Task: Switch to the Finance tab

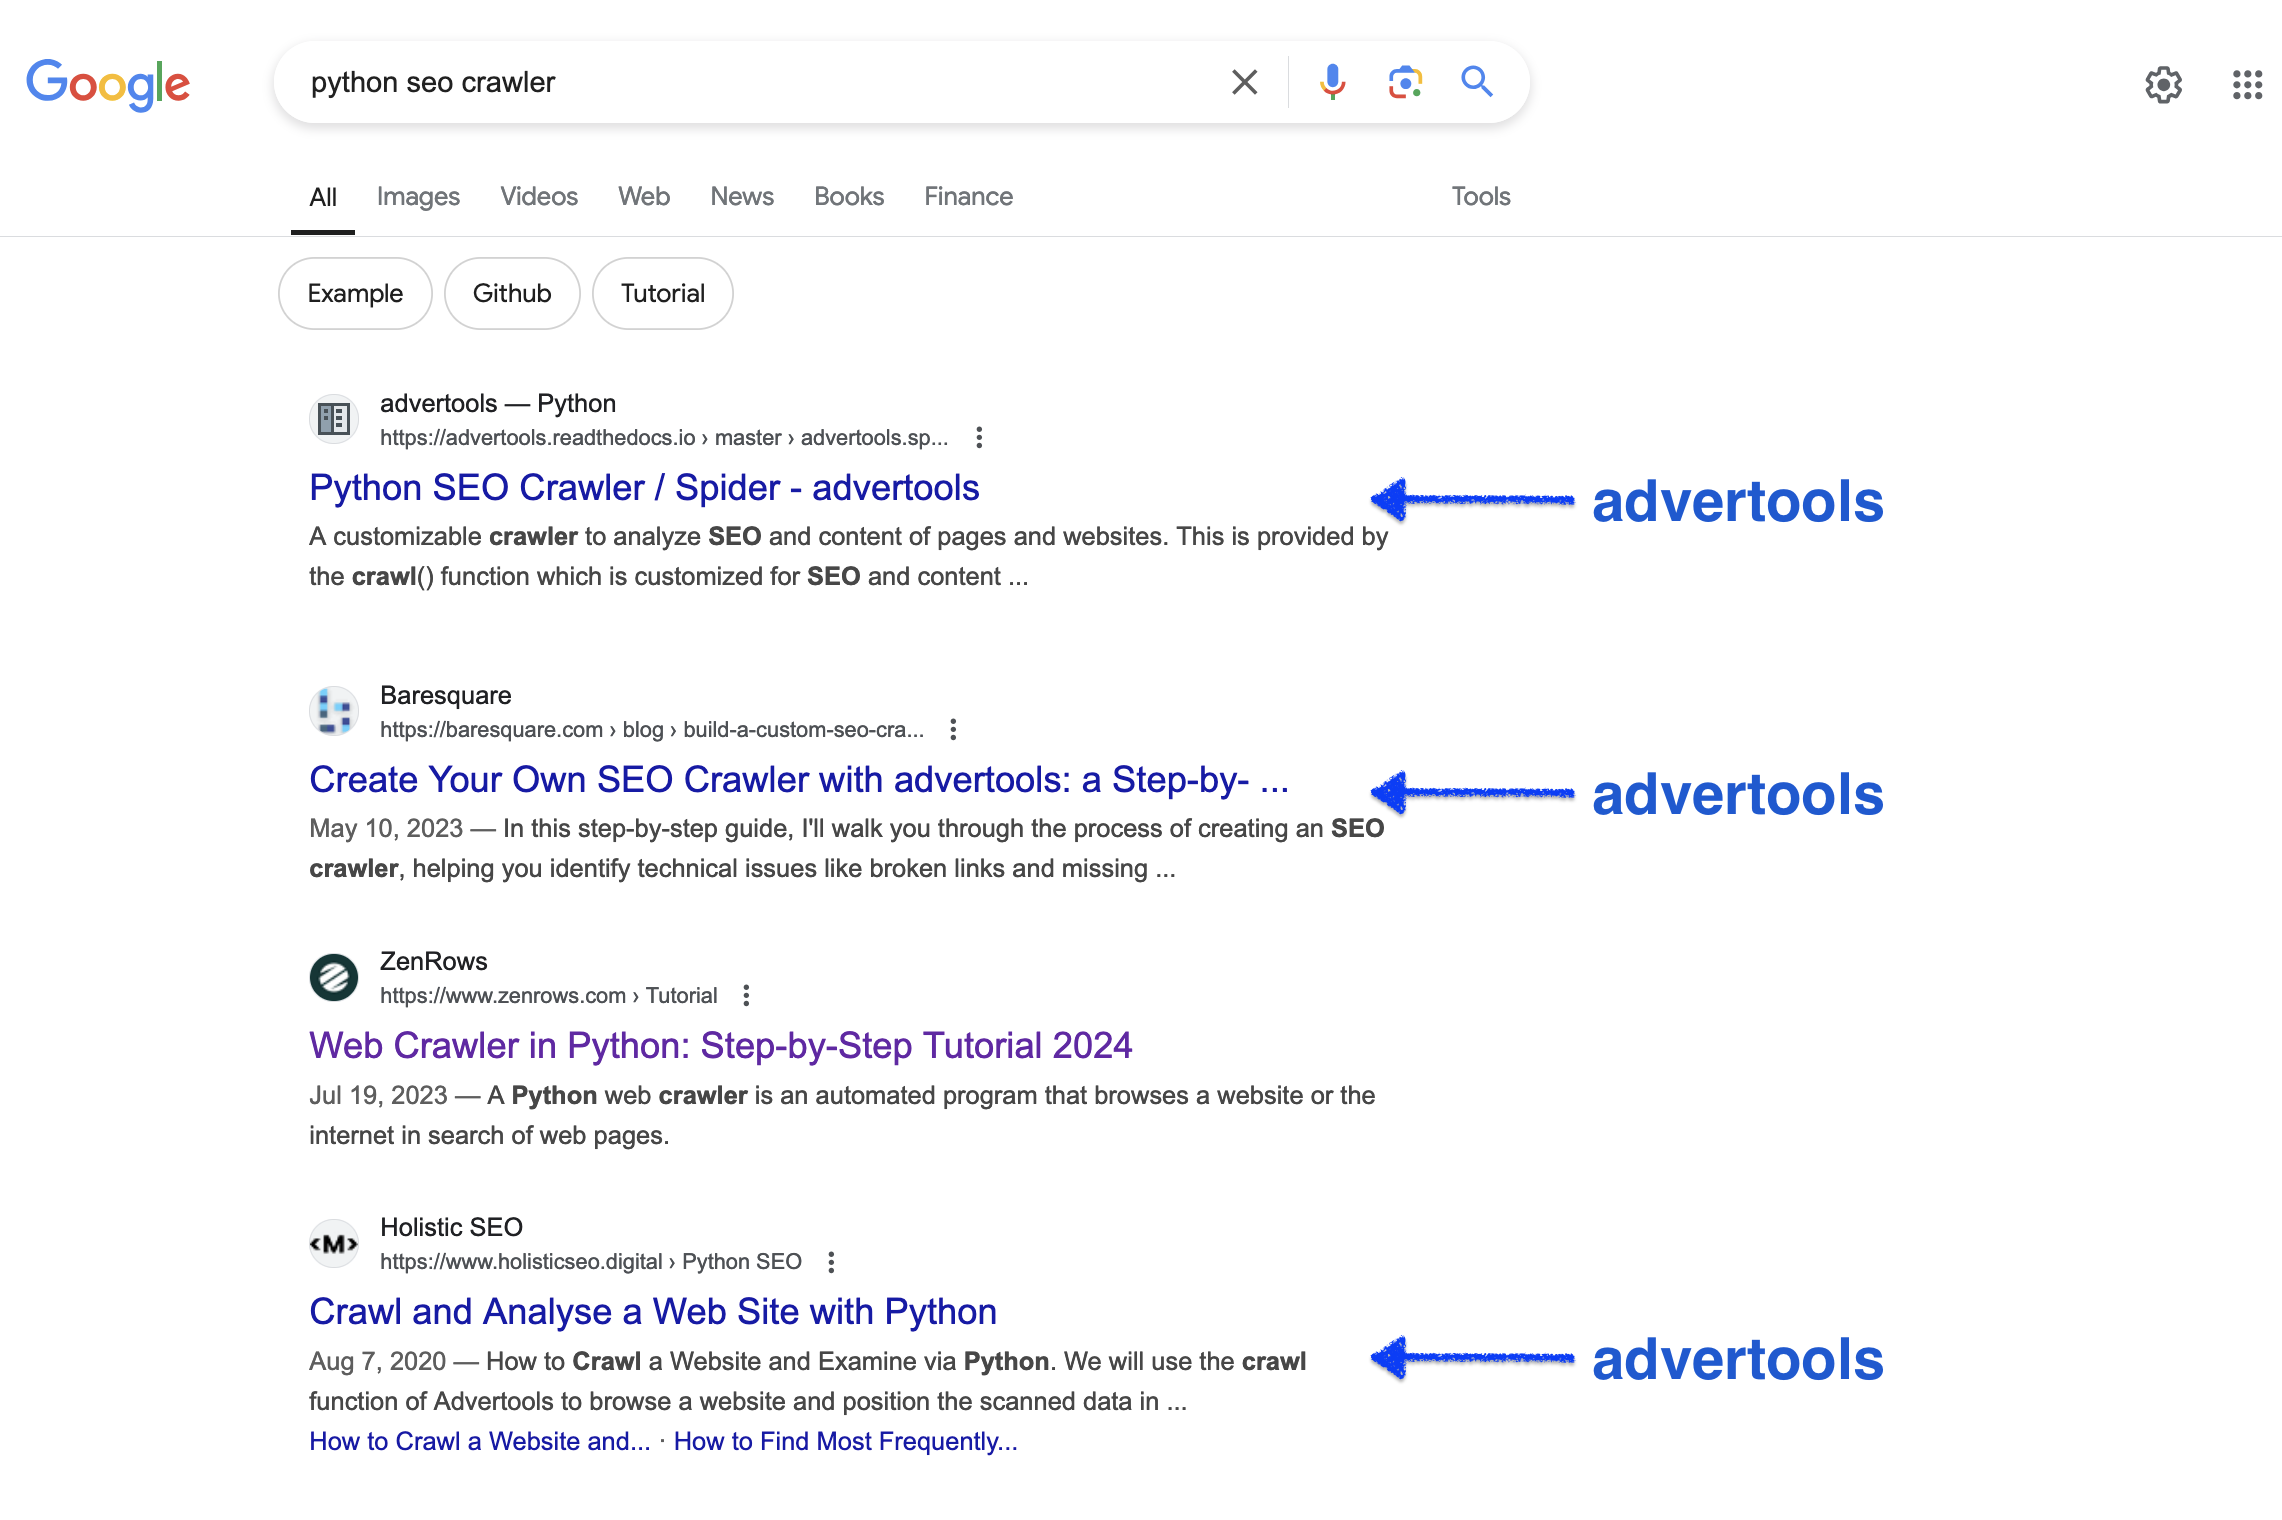Action: point(968,197)
